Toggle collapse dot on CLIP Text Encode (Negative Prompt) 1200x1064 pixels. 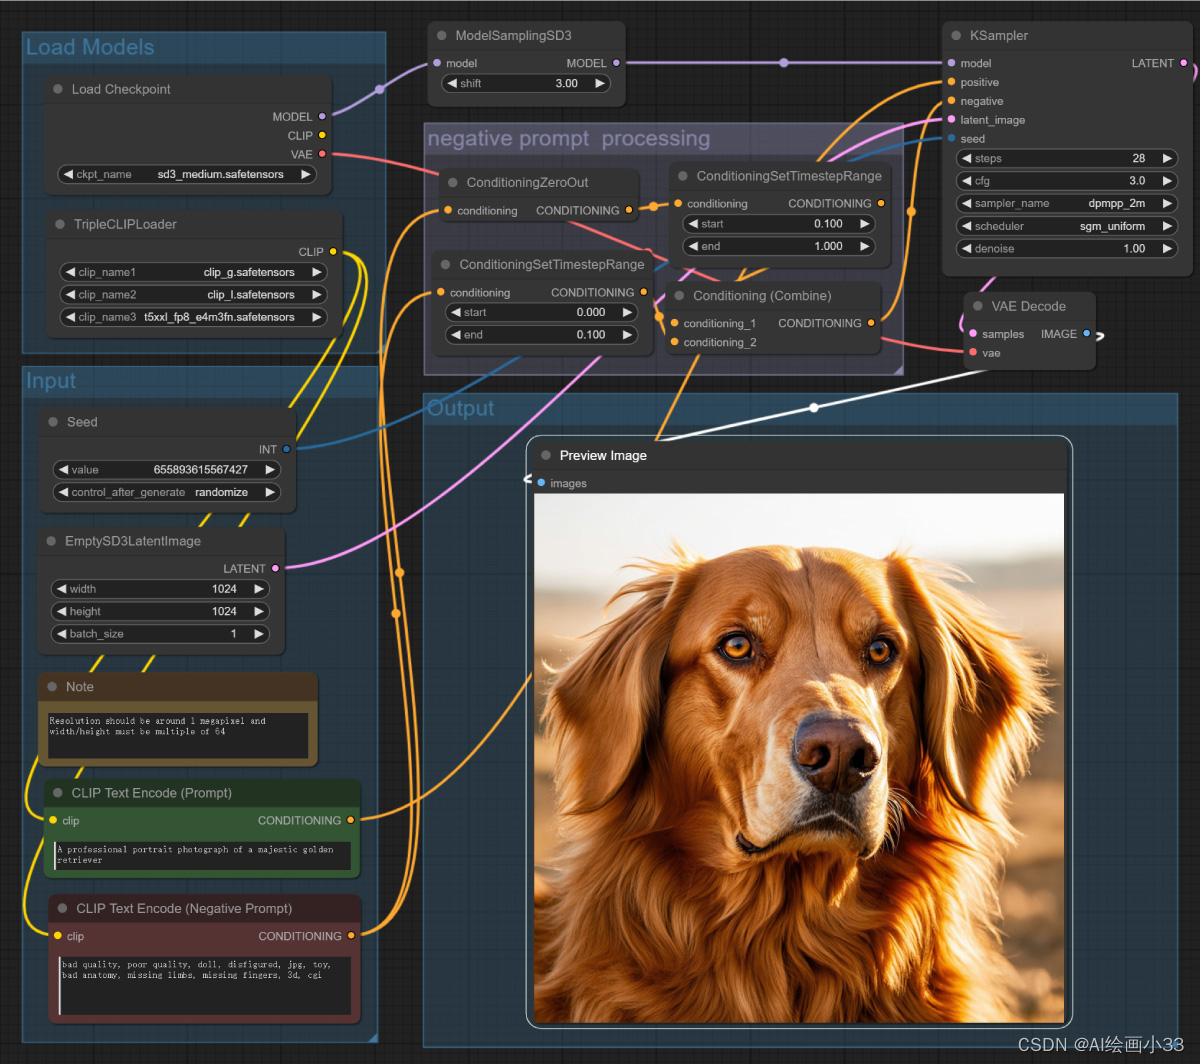(63, 909)
